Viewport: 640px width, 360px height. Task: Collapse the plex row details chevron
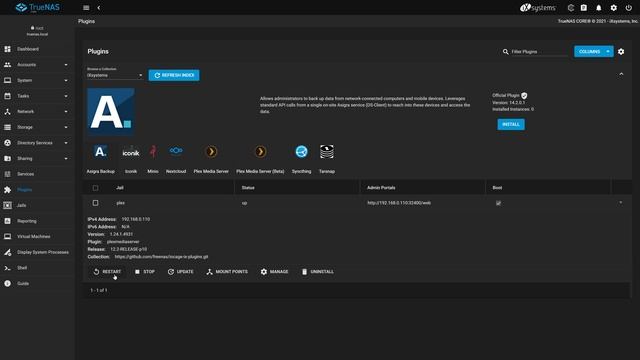pos(621,202)
